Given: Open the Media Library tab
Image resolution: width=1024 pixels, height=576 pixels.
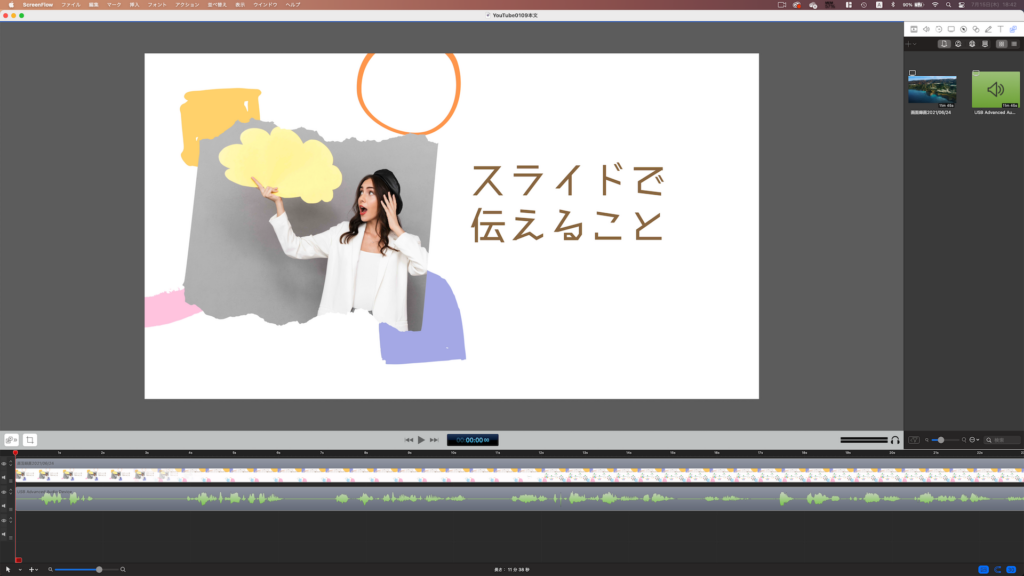Looking at the screenshot, I should [1013, 29].
